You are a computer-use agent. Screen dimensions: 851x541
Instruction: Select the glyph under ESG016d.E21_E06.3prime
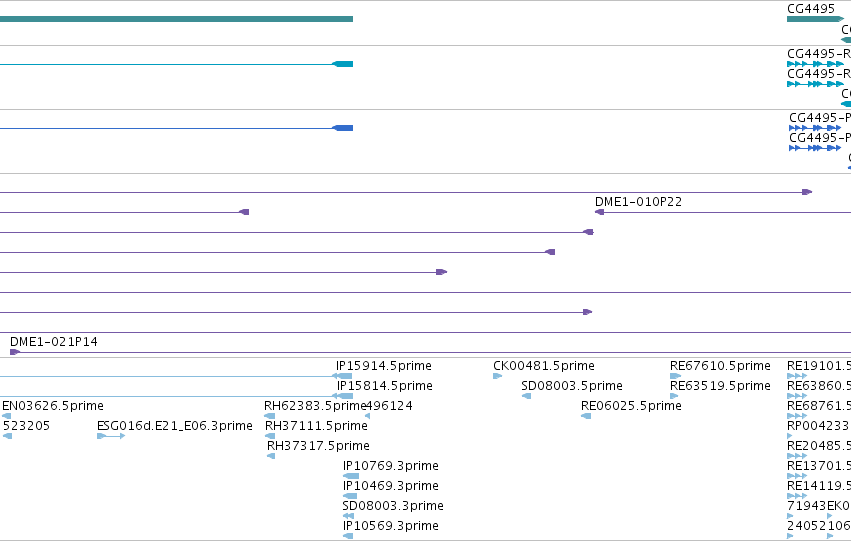tap(111, 436)
